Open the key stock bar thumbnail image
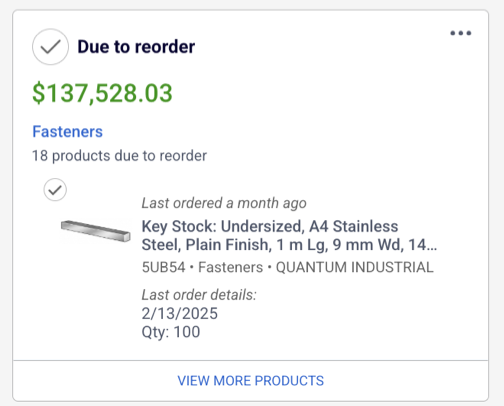The image size is (504, 406). 96,230
